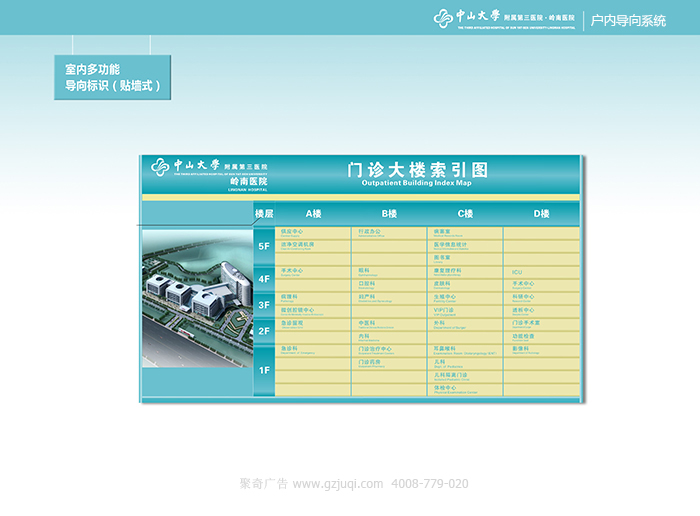Screen dimensions: 700x516
Task: Select the 5F floor label
Action: [x=264, y=246]
